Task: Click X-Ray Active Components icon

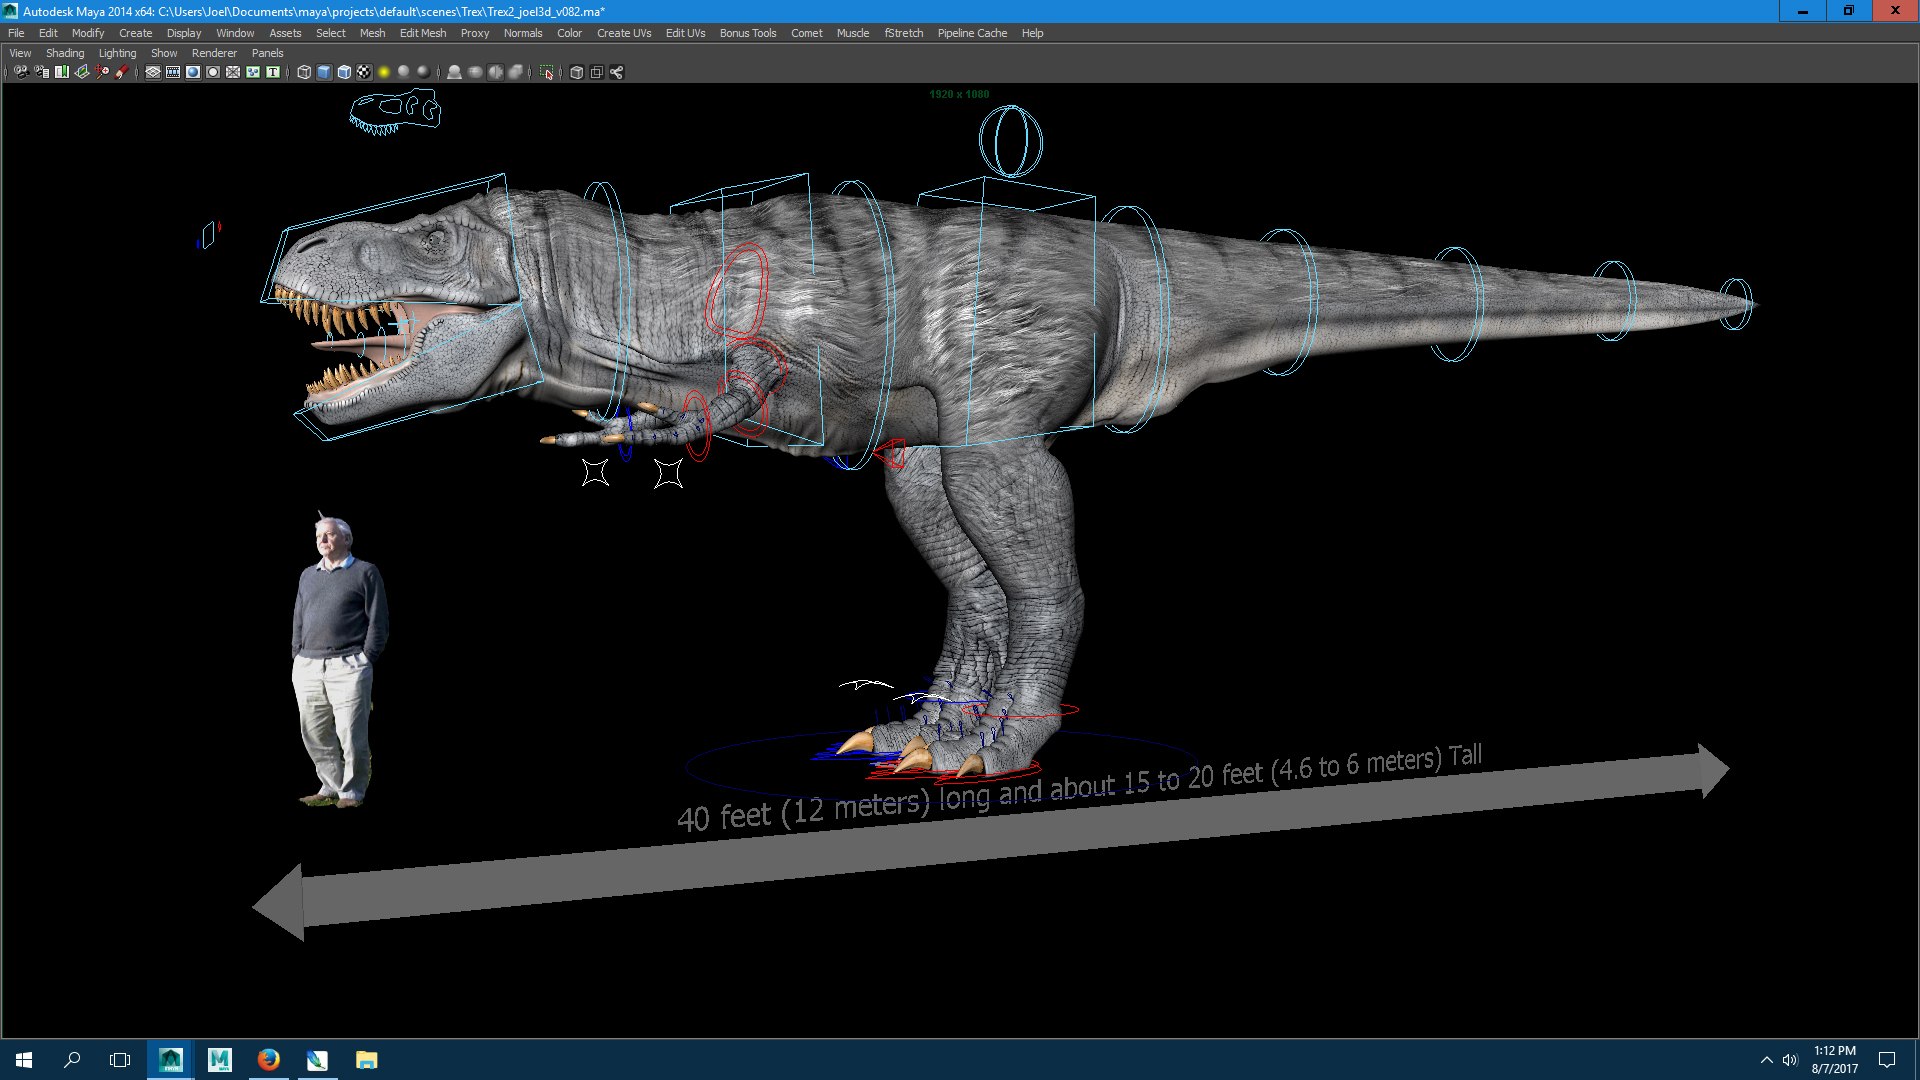Action: (x=597, y=72)
